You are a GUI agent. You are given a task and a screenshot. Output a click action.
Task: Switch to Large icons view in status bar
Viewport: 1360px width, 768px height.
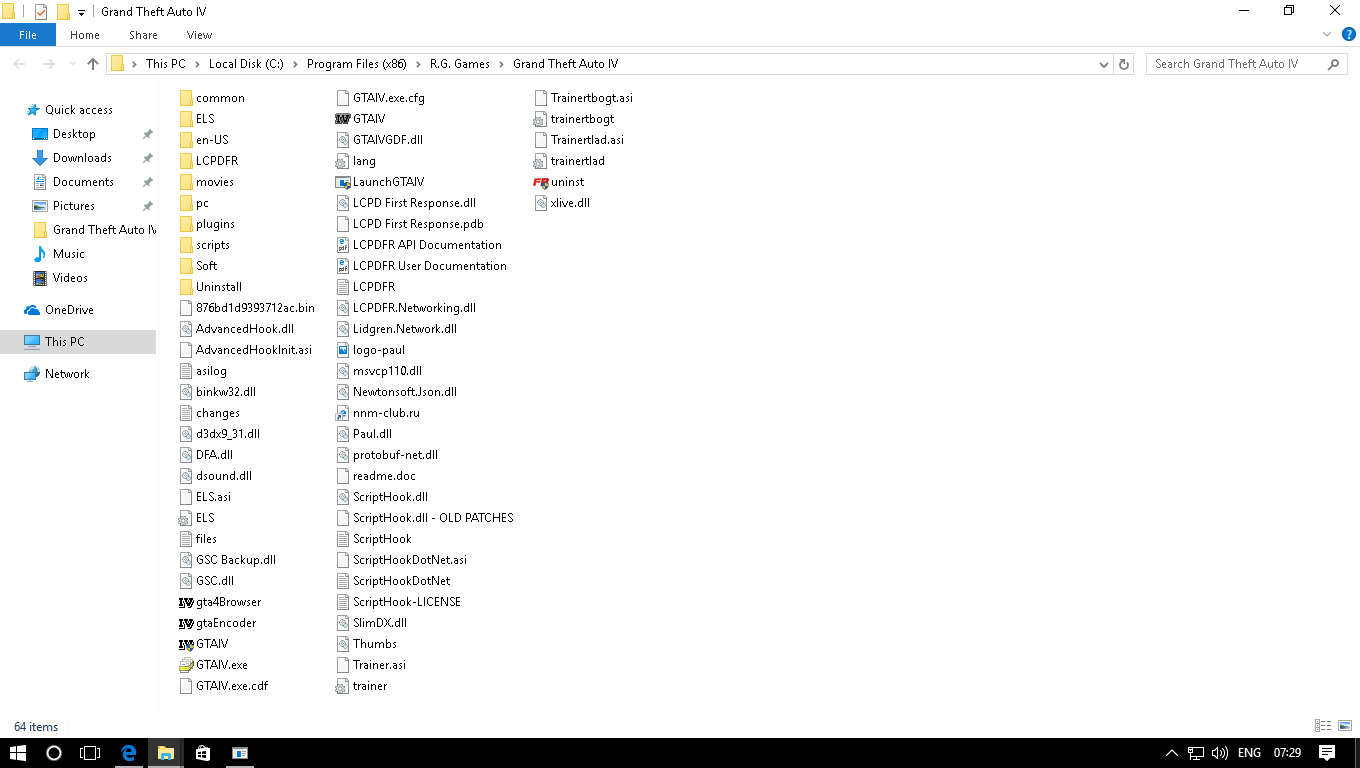[x=1344, y=726]
